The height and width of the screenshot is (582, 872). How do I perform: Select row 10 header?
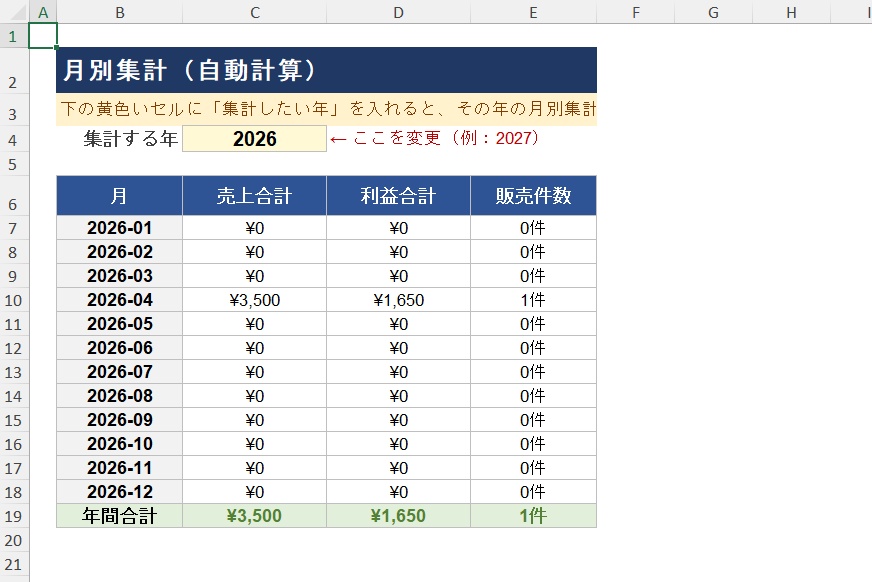(x=14, y=300)
